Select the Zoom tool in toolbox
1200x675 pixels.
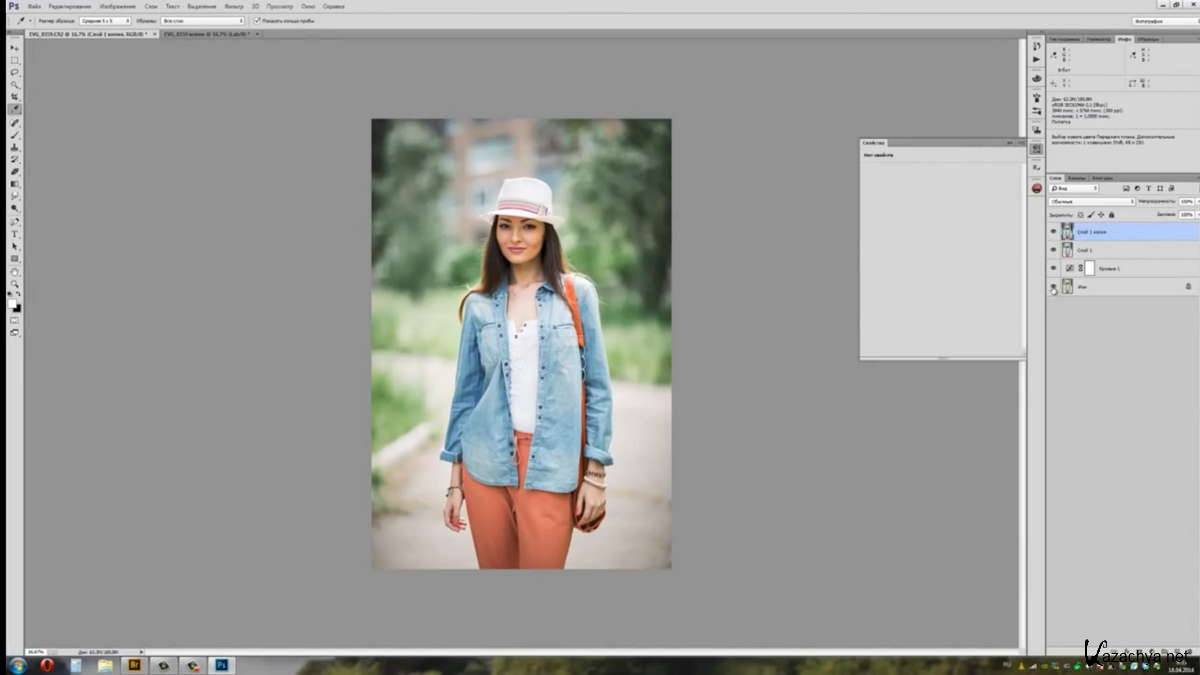[x=15, y=284]
